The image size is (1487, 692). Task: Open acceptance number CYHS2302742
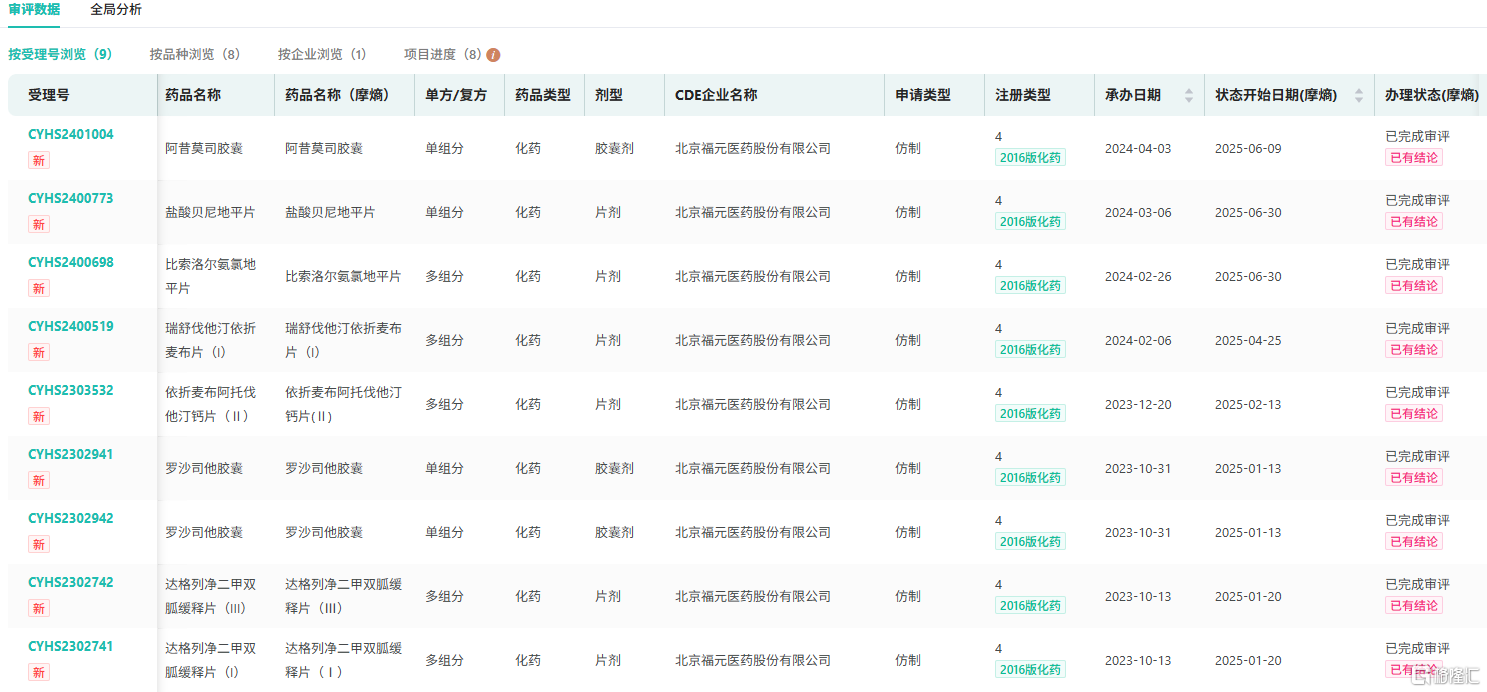click(x=71, y=582)
